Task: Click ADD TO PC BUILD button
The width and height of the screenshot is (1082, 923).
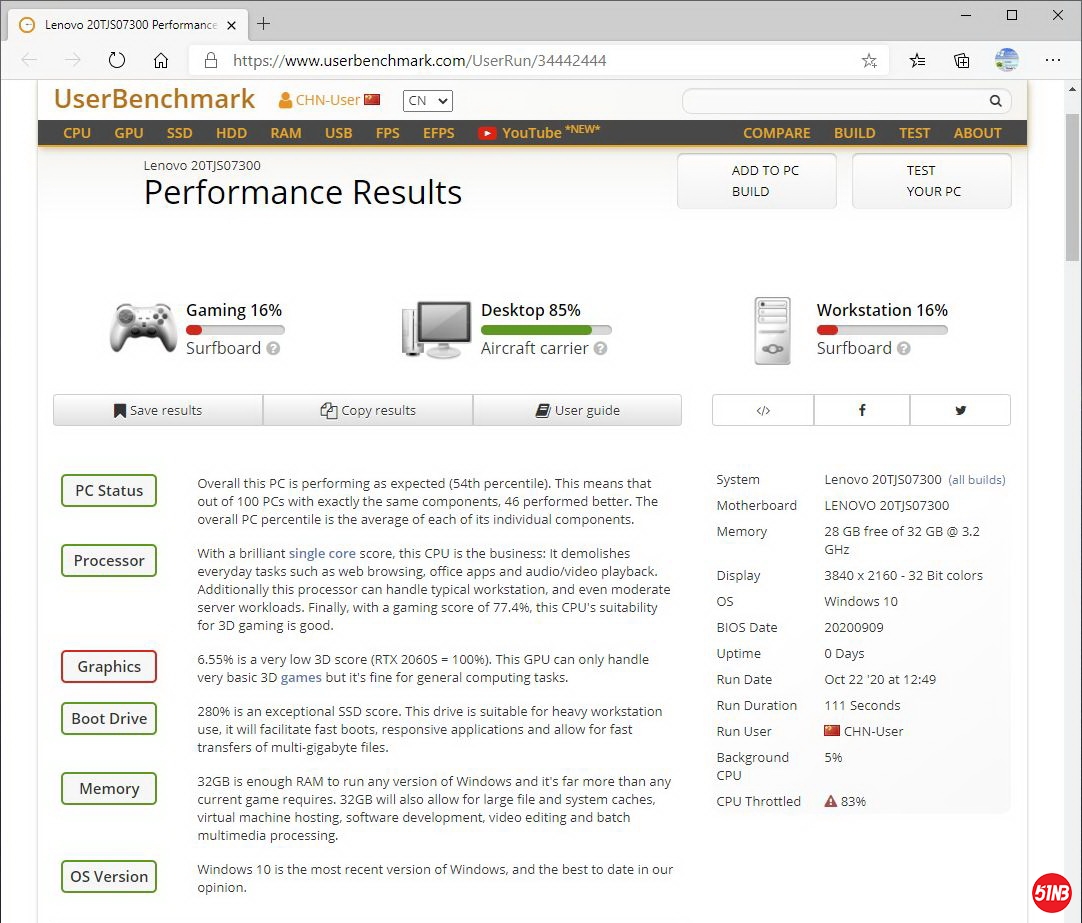Action: point(757,181)
